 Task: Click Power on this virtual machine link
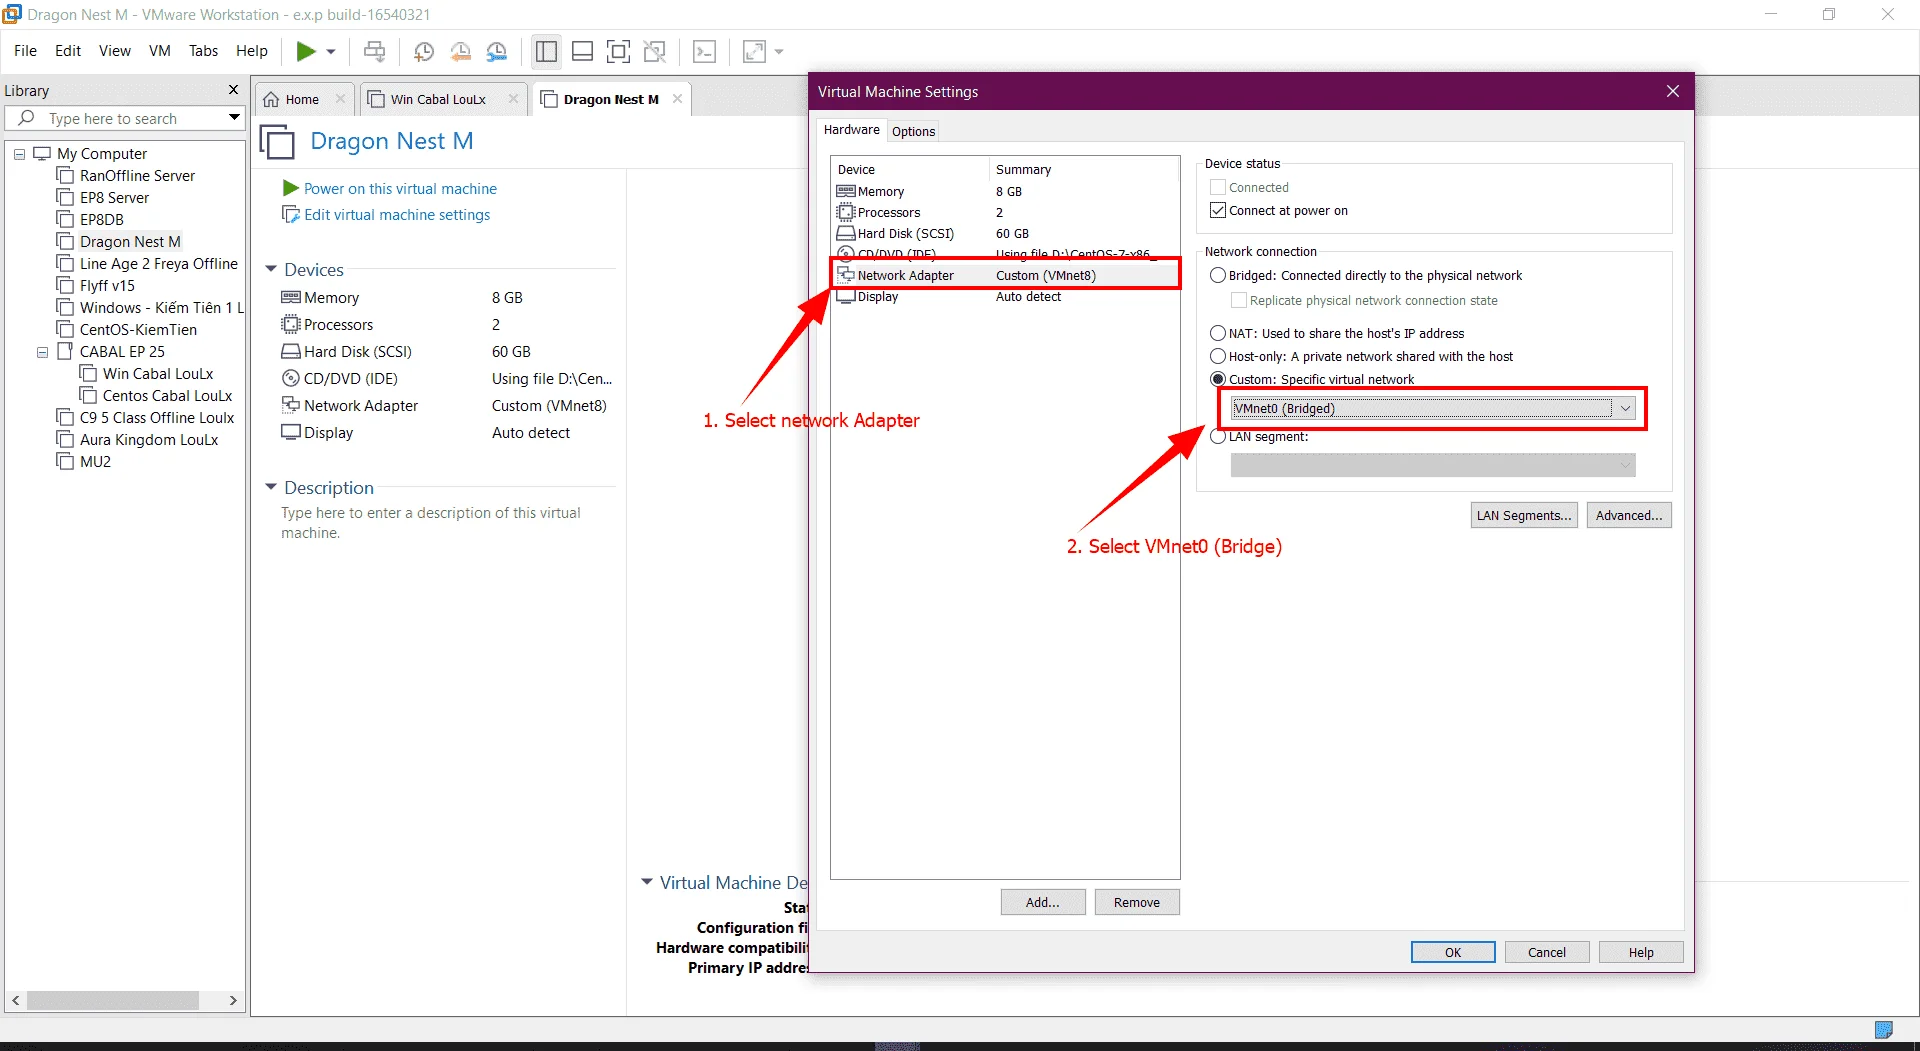point(400,188)
